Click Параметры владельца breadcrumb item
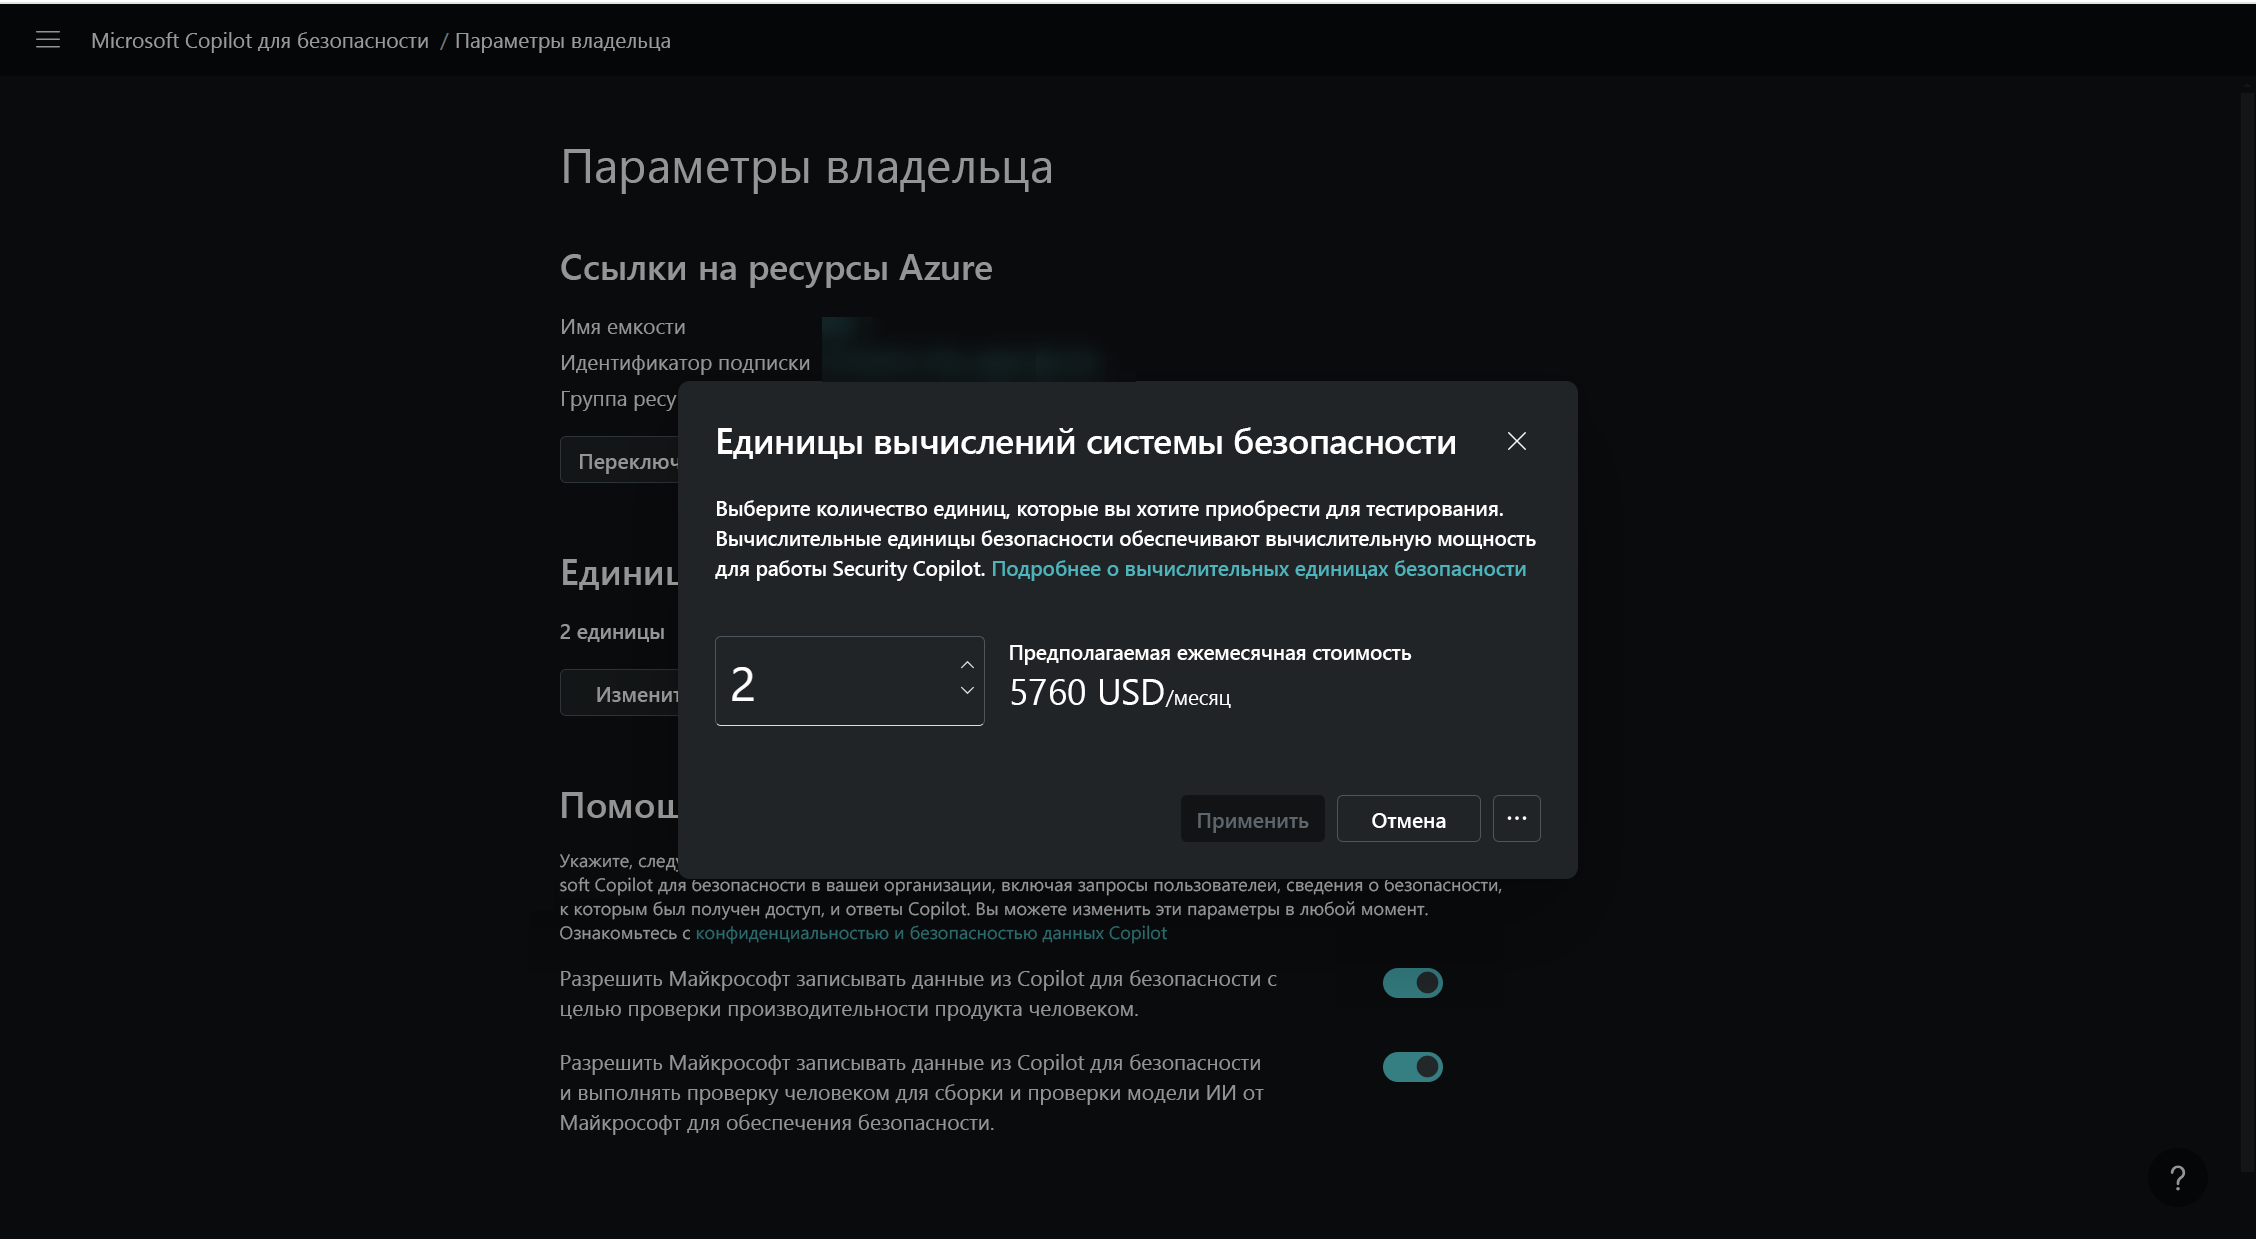The image size is (2256, 1239). (x=563, y=41)
